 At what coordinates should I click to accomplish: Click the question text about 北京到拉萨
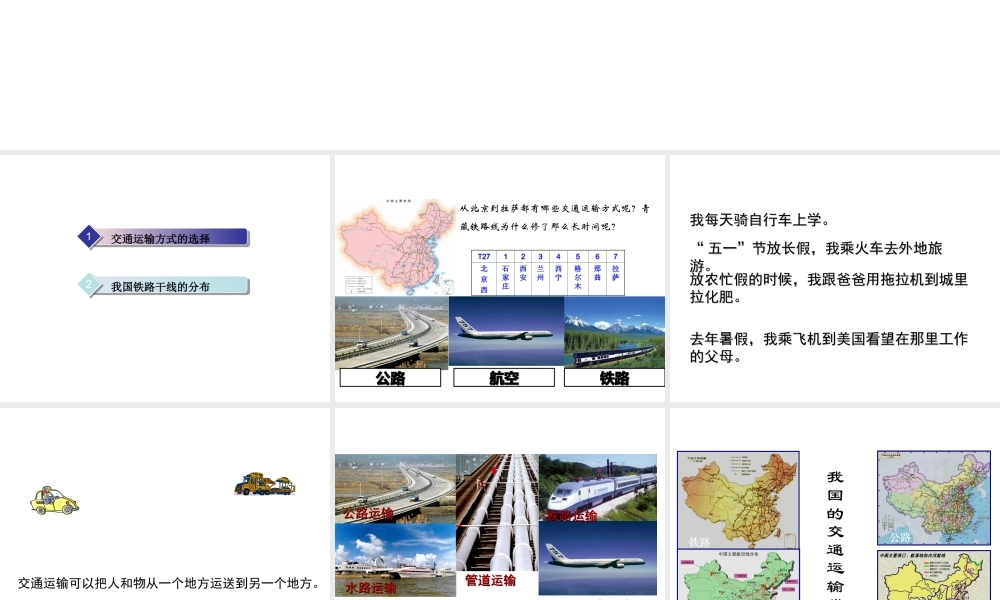554,217
